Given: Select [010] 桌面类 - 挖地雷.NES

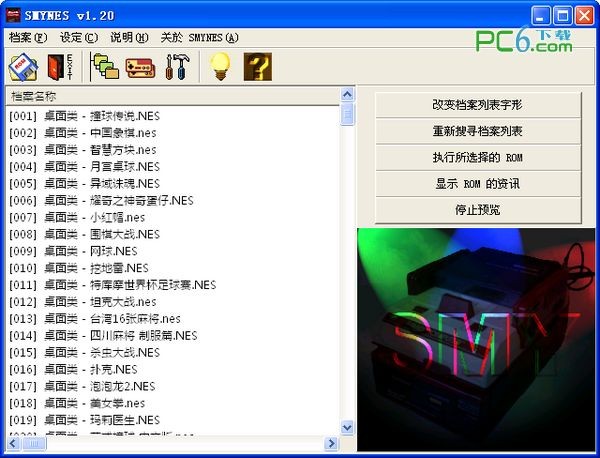Looking at the screenshot, I should coord(78,268).
